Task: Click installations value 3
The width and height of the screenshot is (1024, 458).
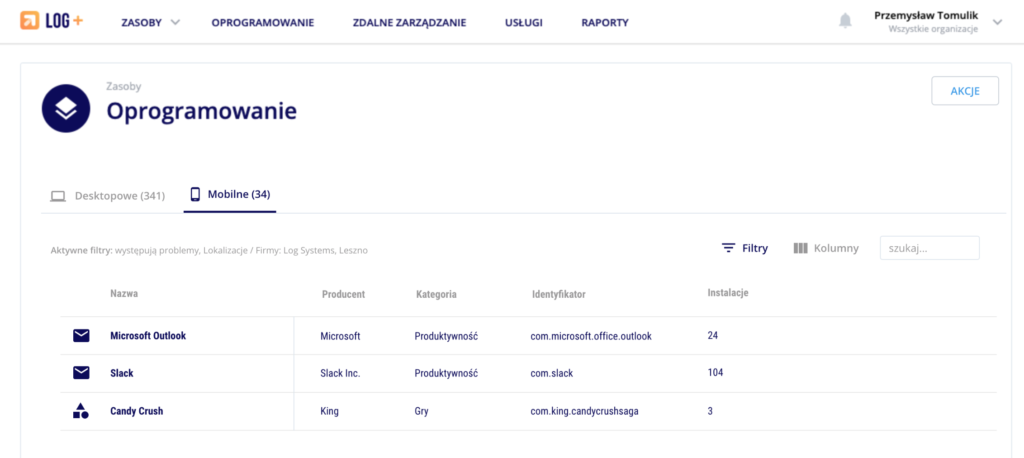Action: 710,411
